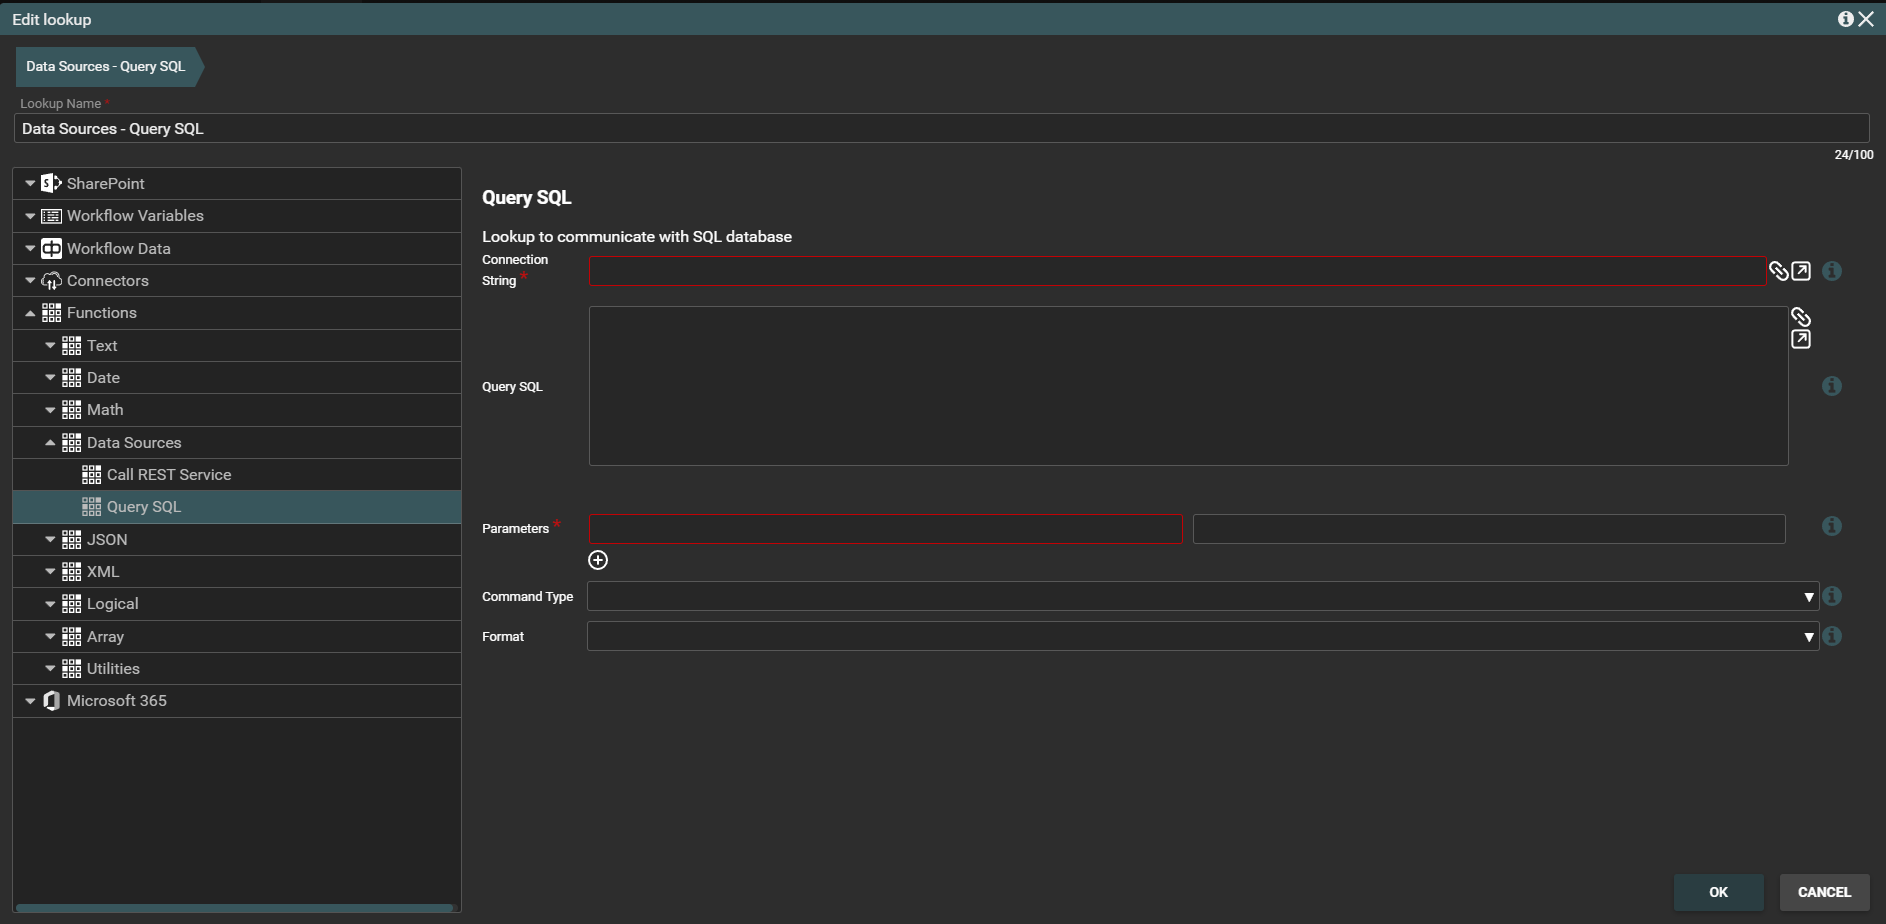The width and height of the screenshot is (1886, 924).
Task: Show info for the Parameters field
Action: click(x=1831, y=526)
